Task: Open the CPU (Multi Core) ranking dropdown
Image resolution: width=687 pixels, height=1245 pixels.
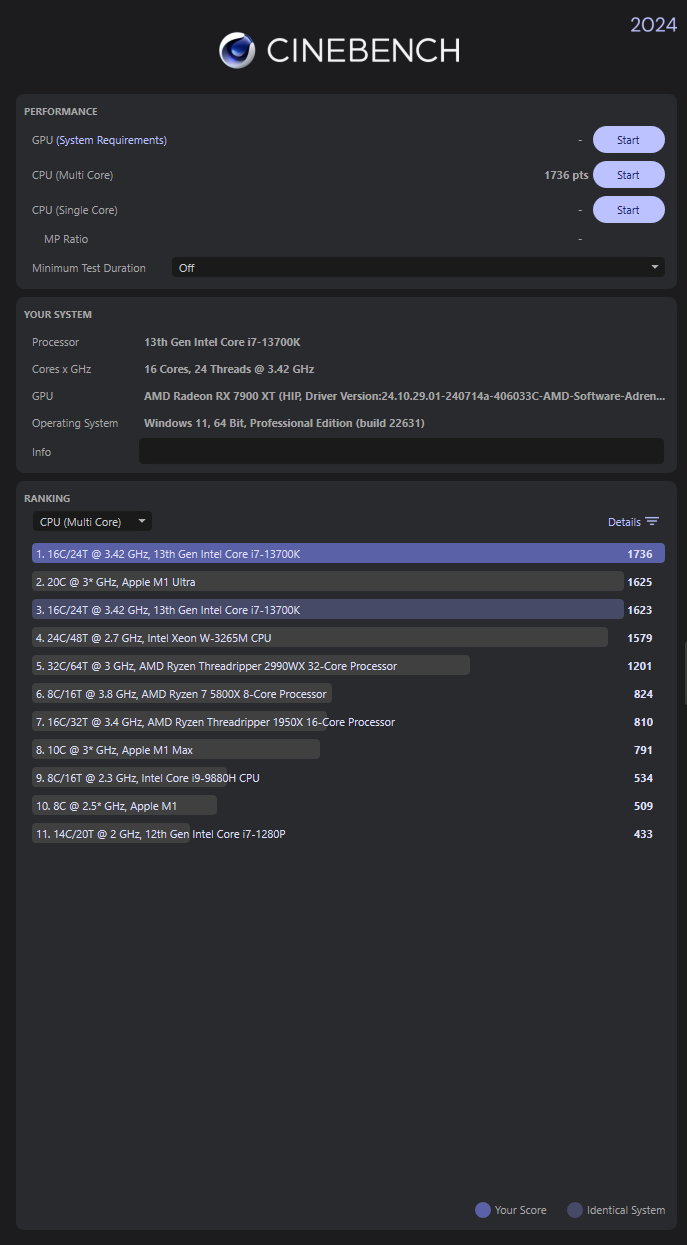Action: coord(92,522)
